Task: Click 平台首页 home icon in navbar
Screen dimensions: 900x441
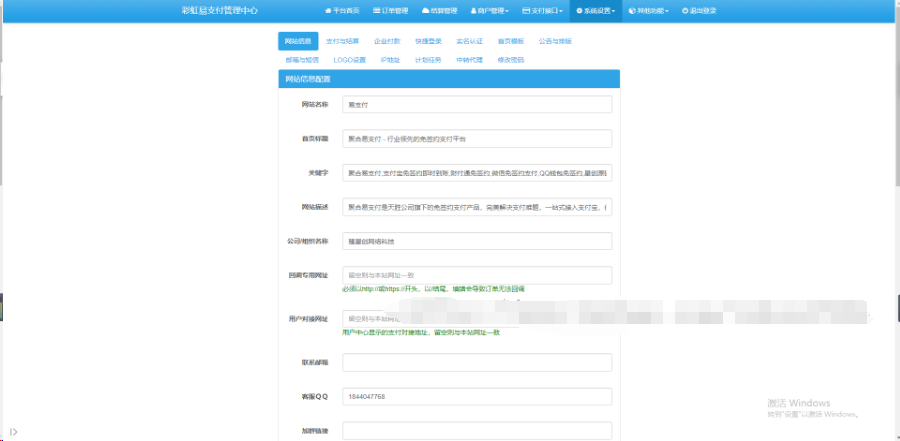Action: pyautogui.click(x=341, y=10)
